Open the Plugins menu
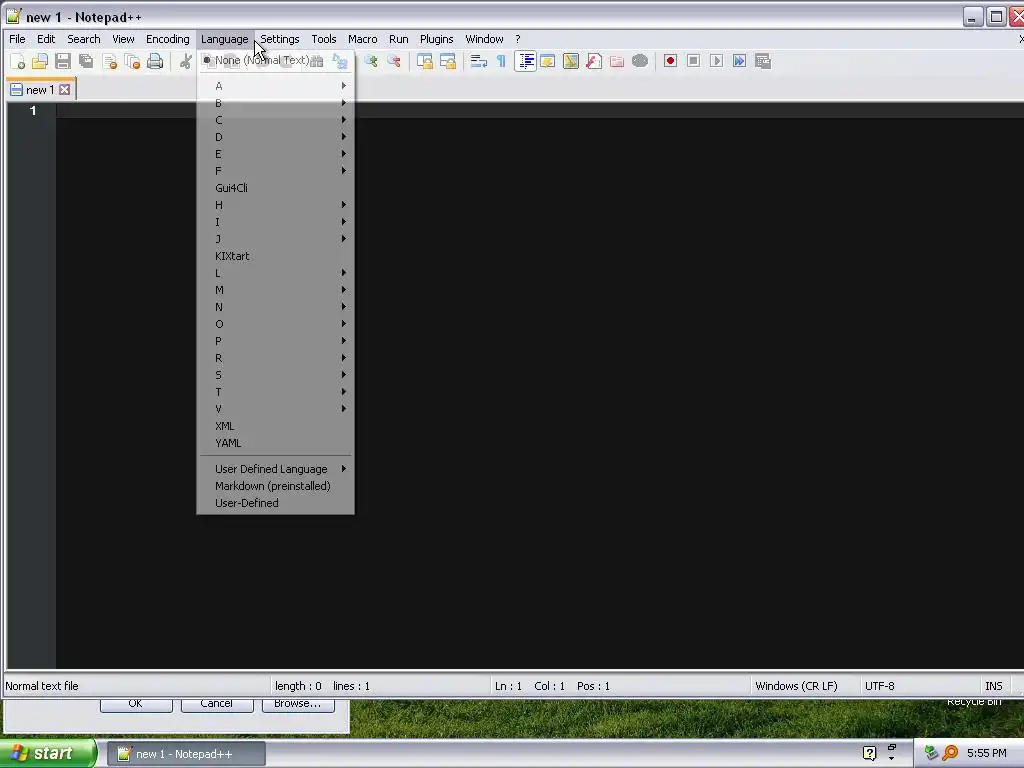This screenshot has height=768, width=1024. (436, 39)
